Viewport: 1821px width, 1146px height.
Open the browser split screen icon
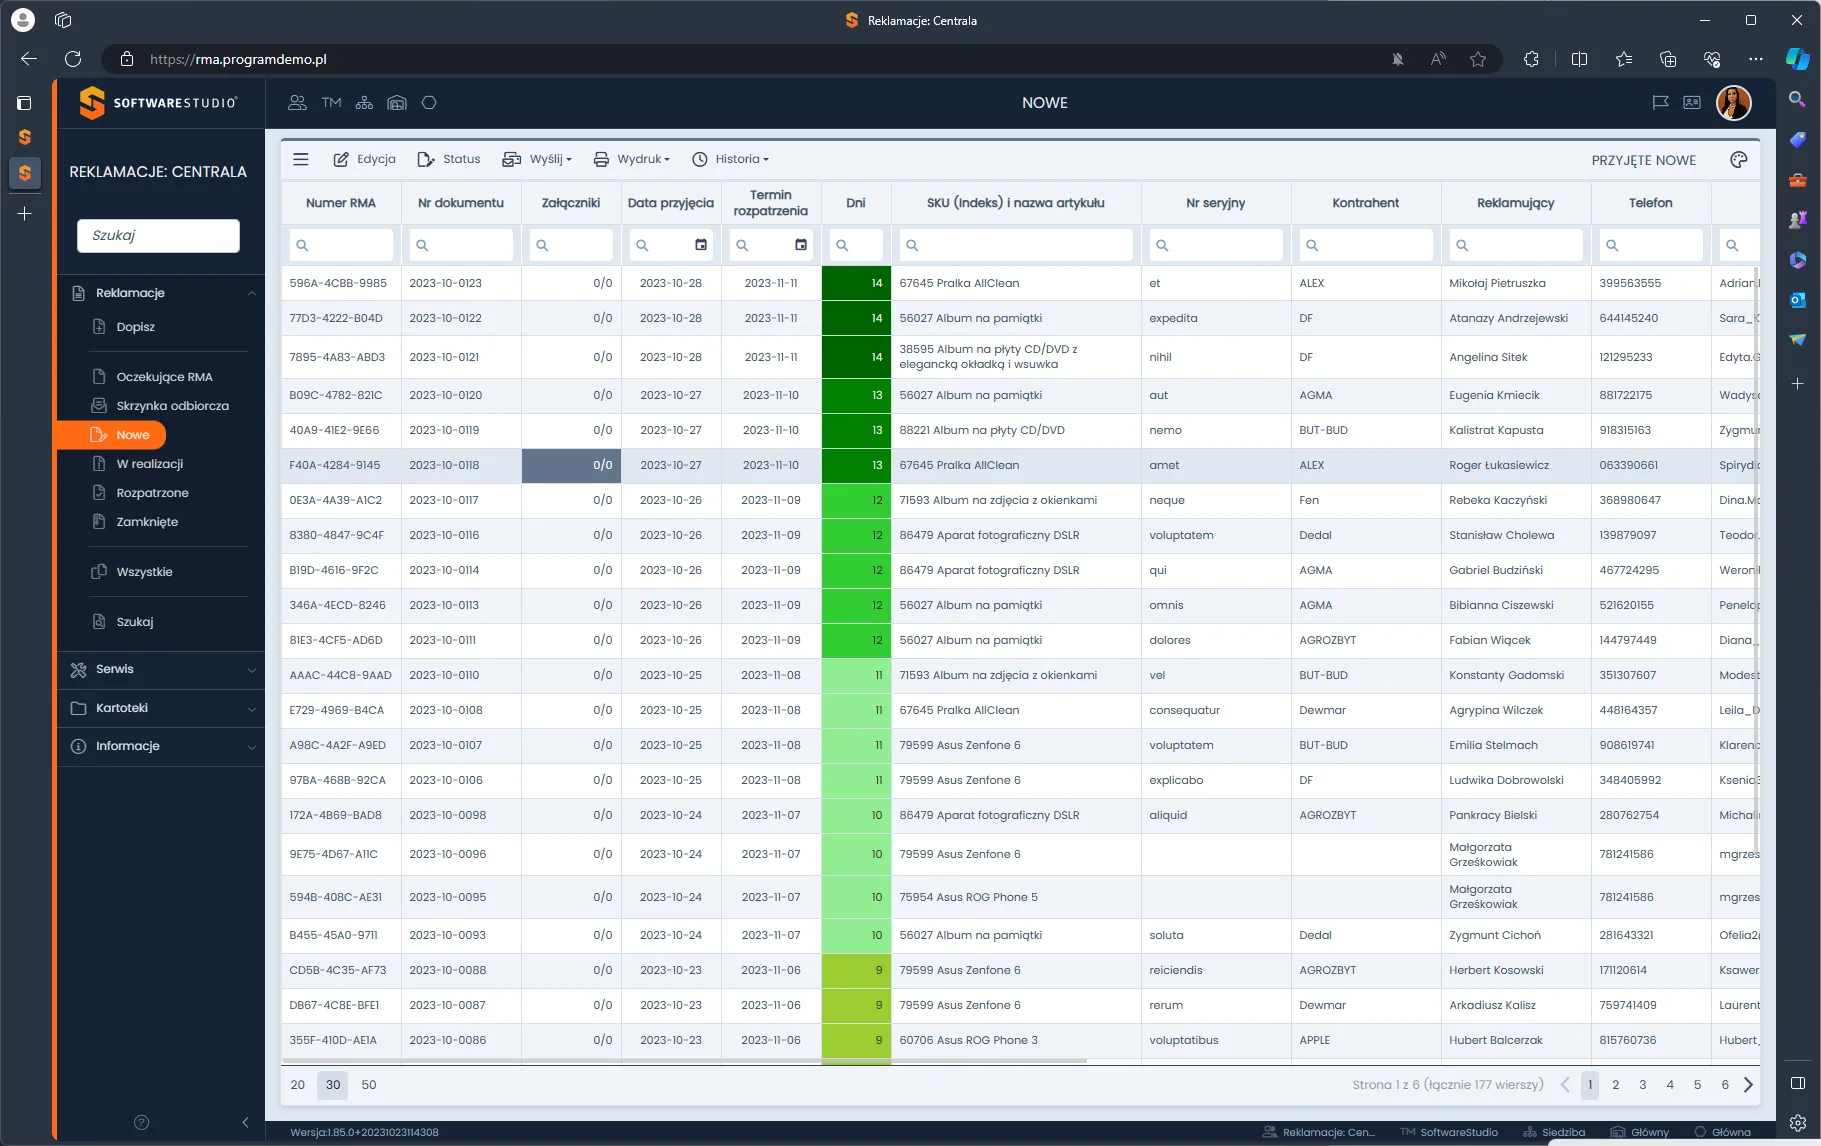[1580, 59]
